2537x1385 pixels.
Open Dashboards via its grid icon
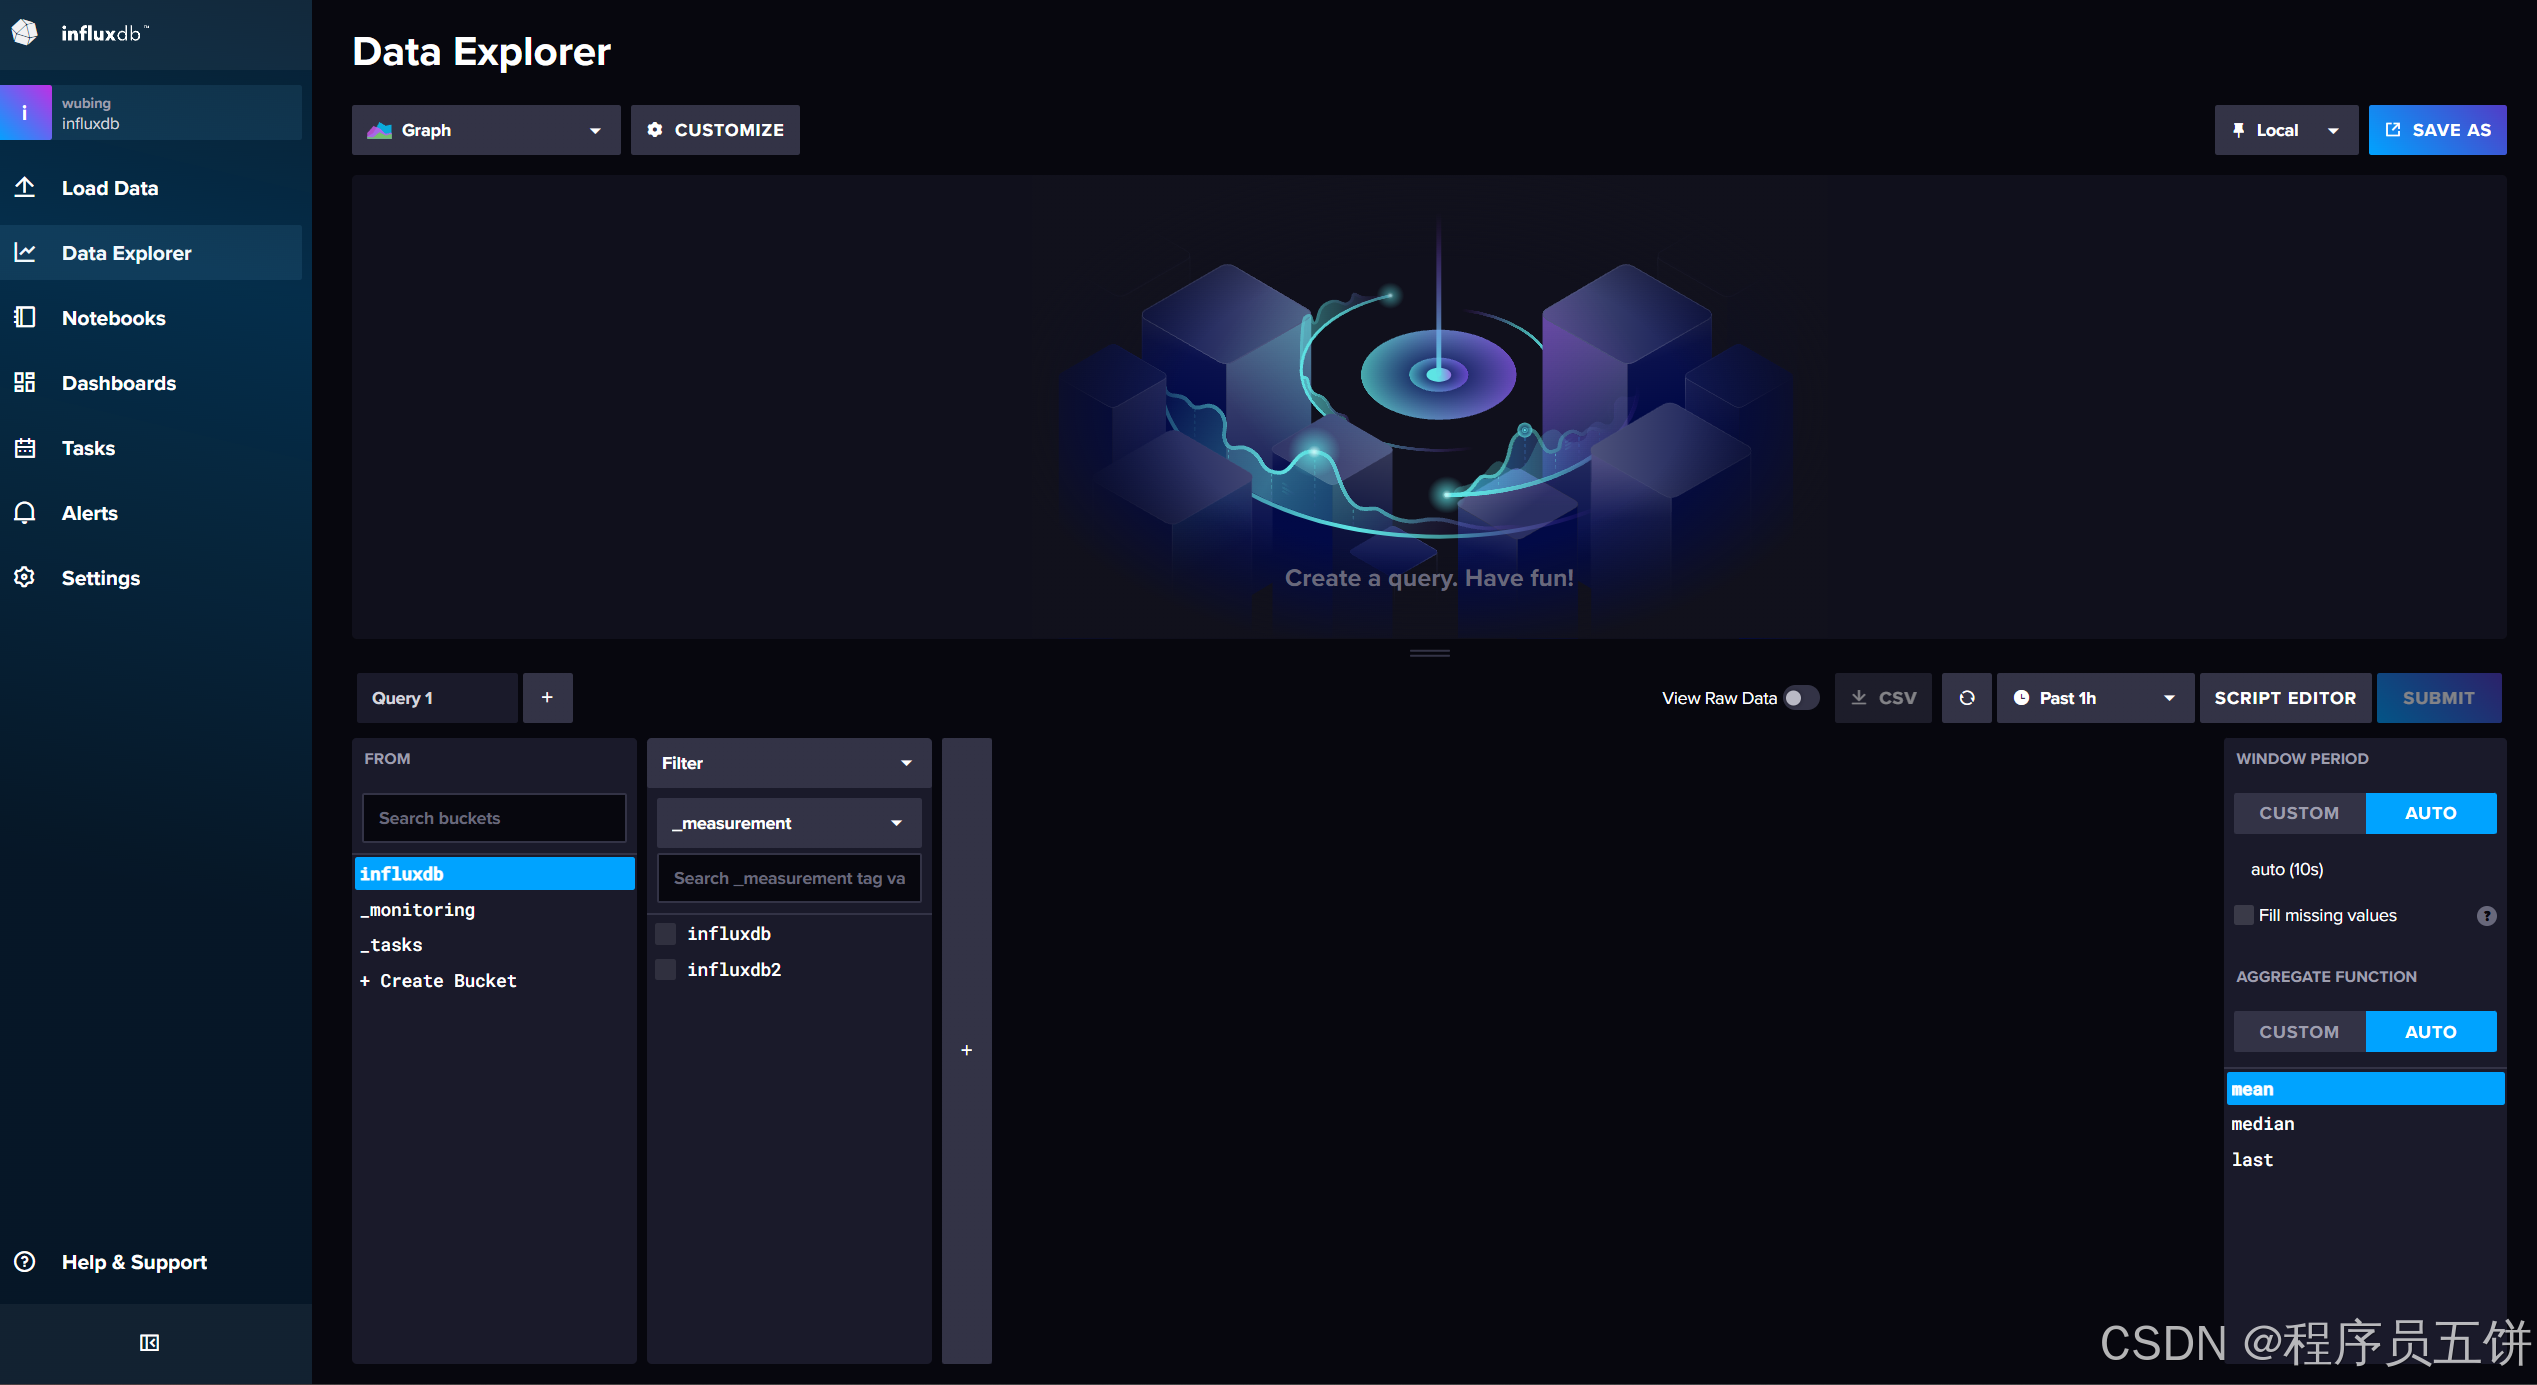(x=25, y=382)
